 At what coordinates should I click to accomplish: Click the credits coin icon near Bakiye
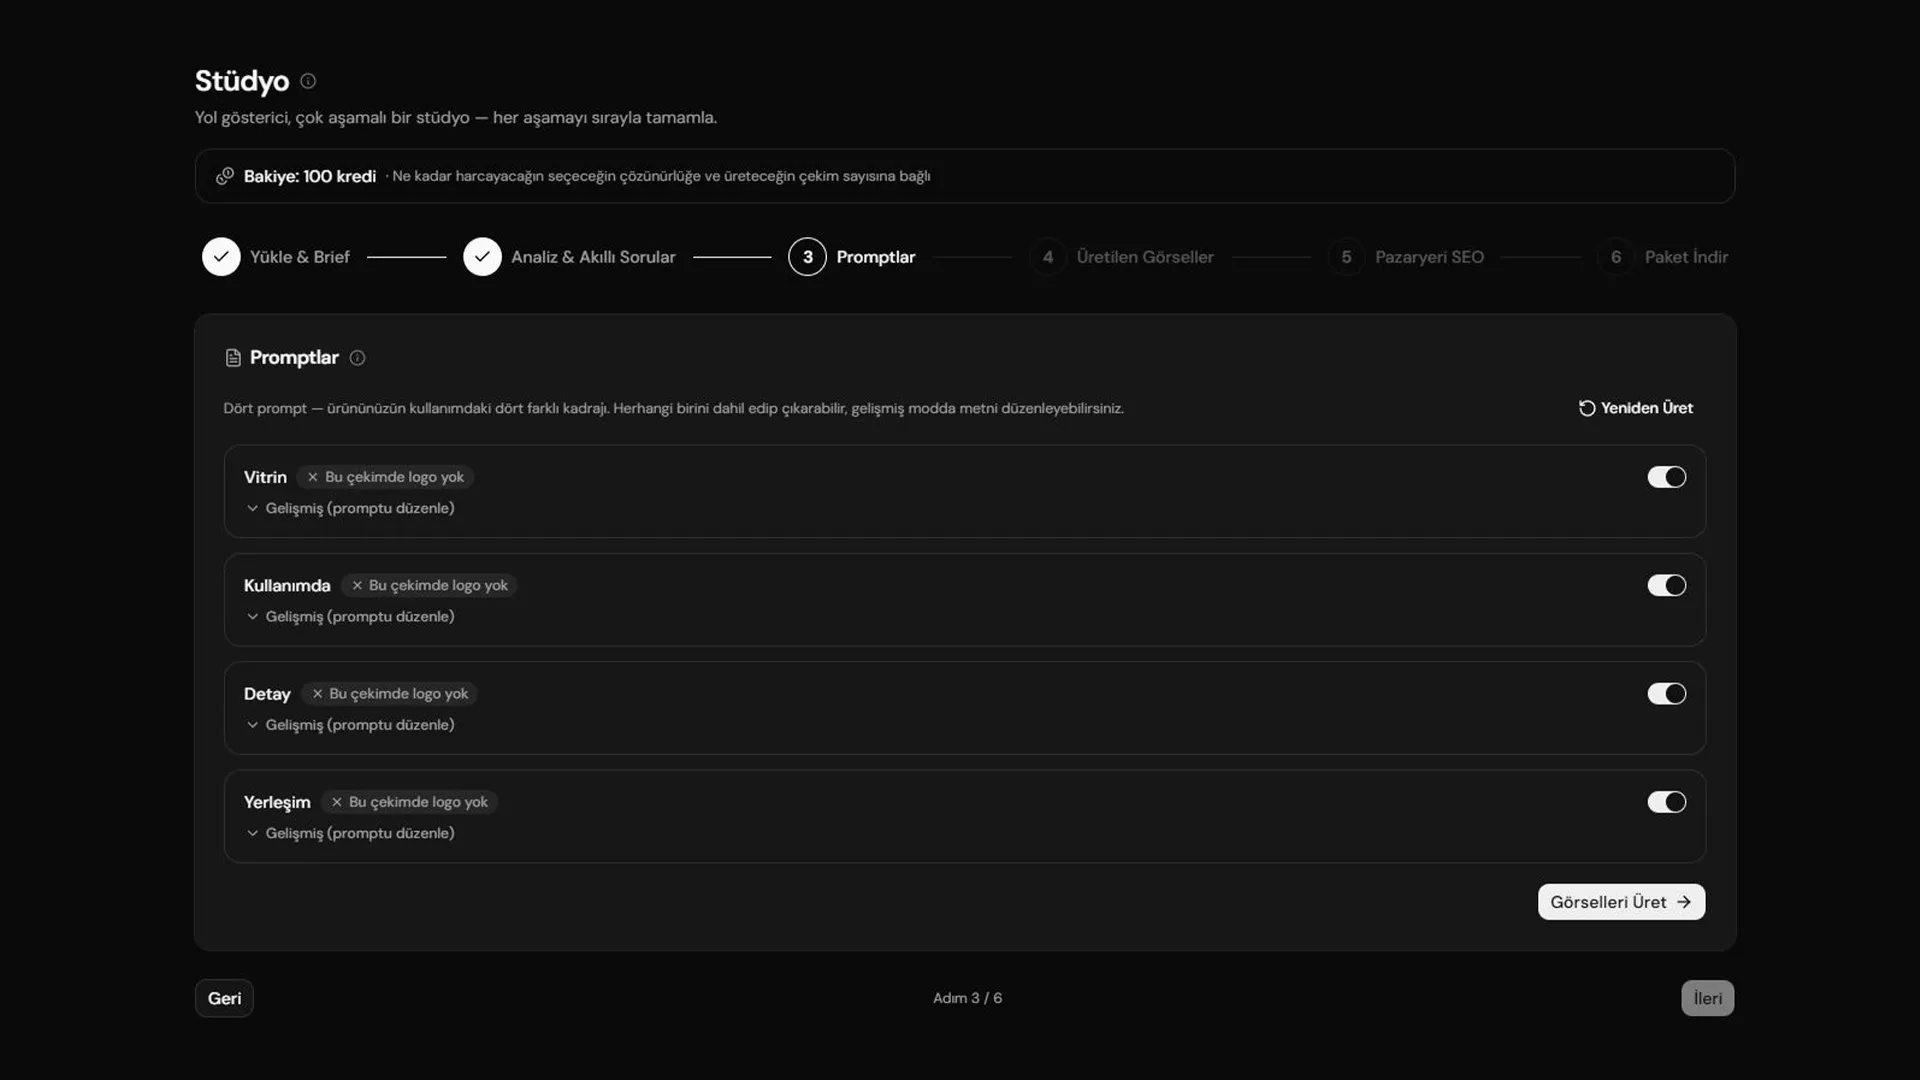(x=225, y=176)
